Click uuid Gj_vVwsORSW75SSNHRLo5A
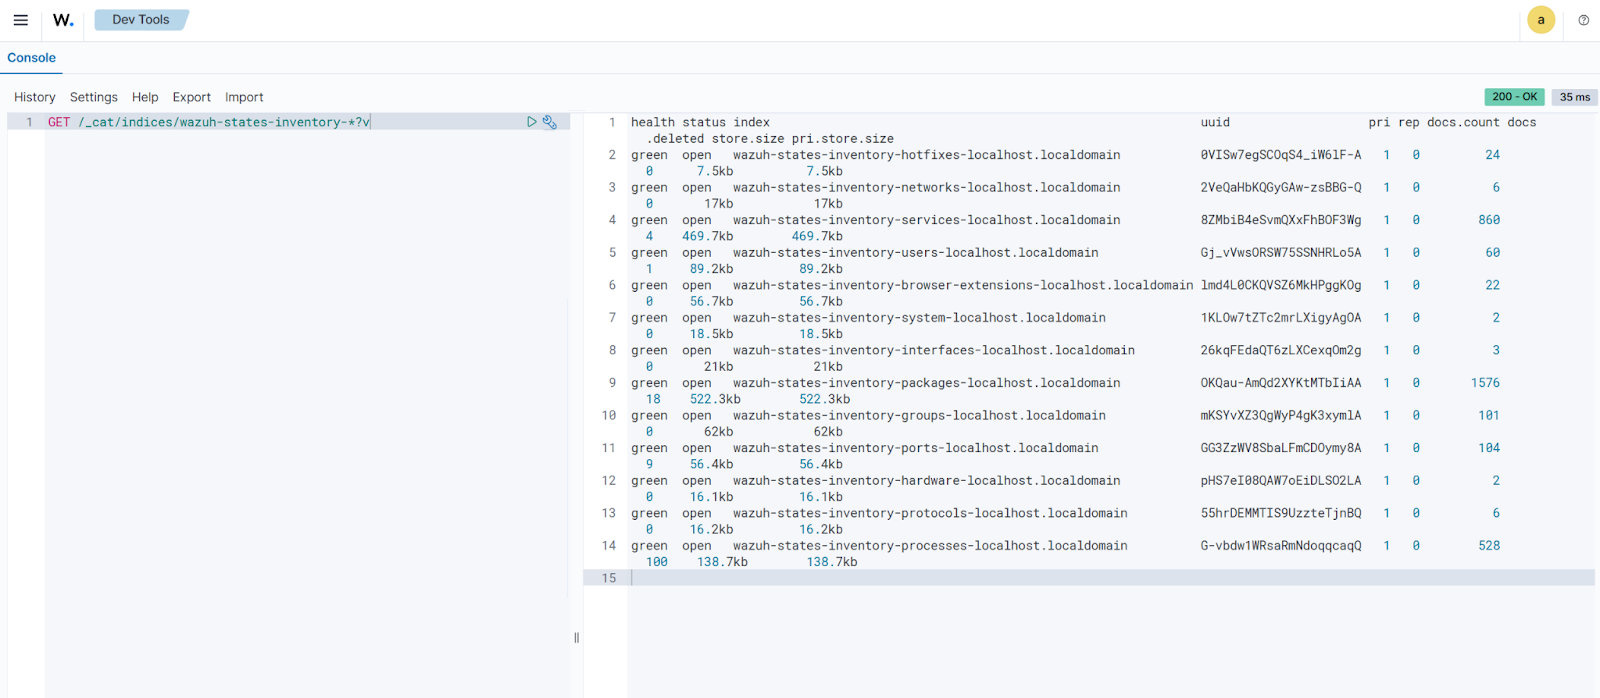 [1281, 253]
